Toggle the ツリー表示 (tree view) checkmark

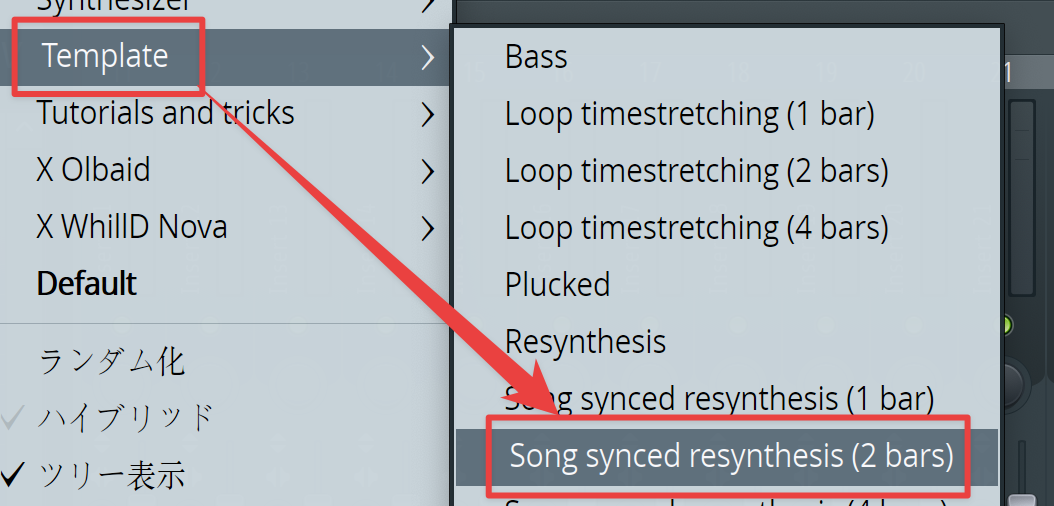(111, 475)
